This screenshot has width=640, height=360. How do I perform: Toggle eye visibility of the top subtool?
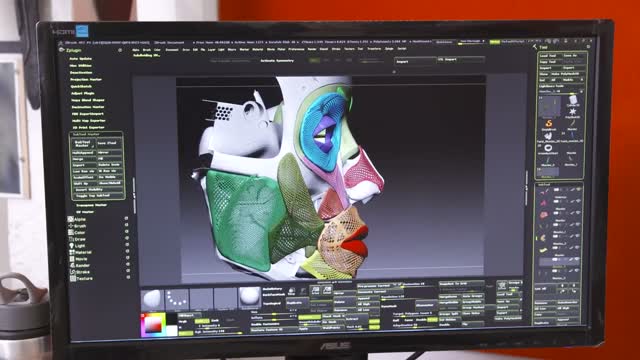tap(578, 189)
